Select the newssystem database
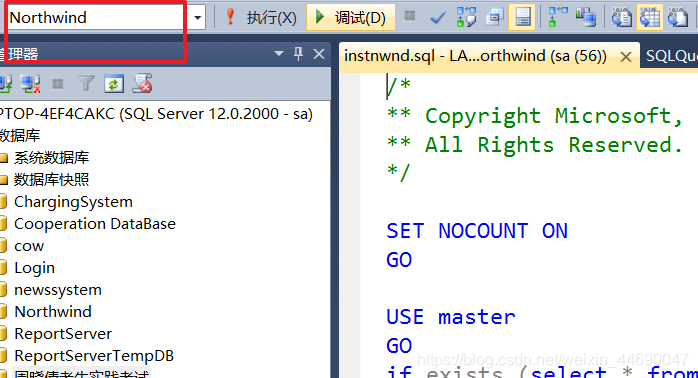This screenshot has width=698, height=378. pos(58,290)
